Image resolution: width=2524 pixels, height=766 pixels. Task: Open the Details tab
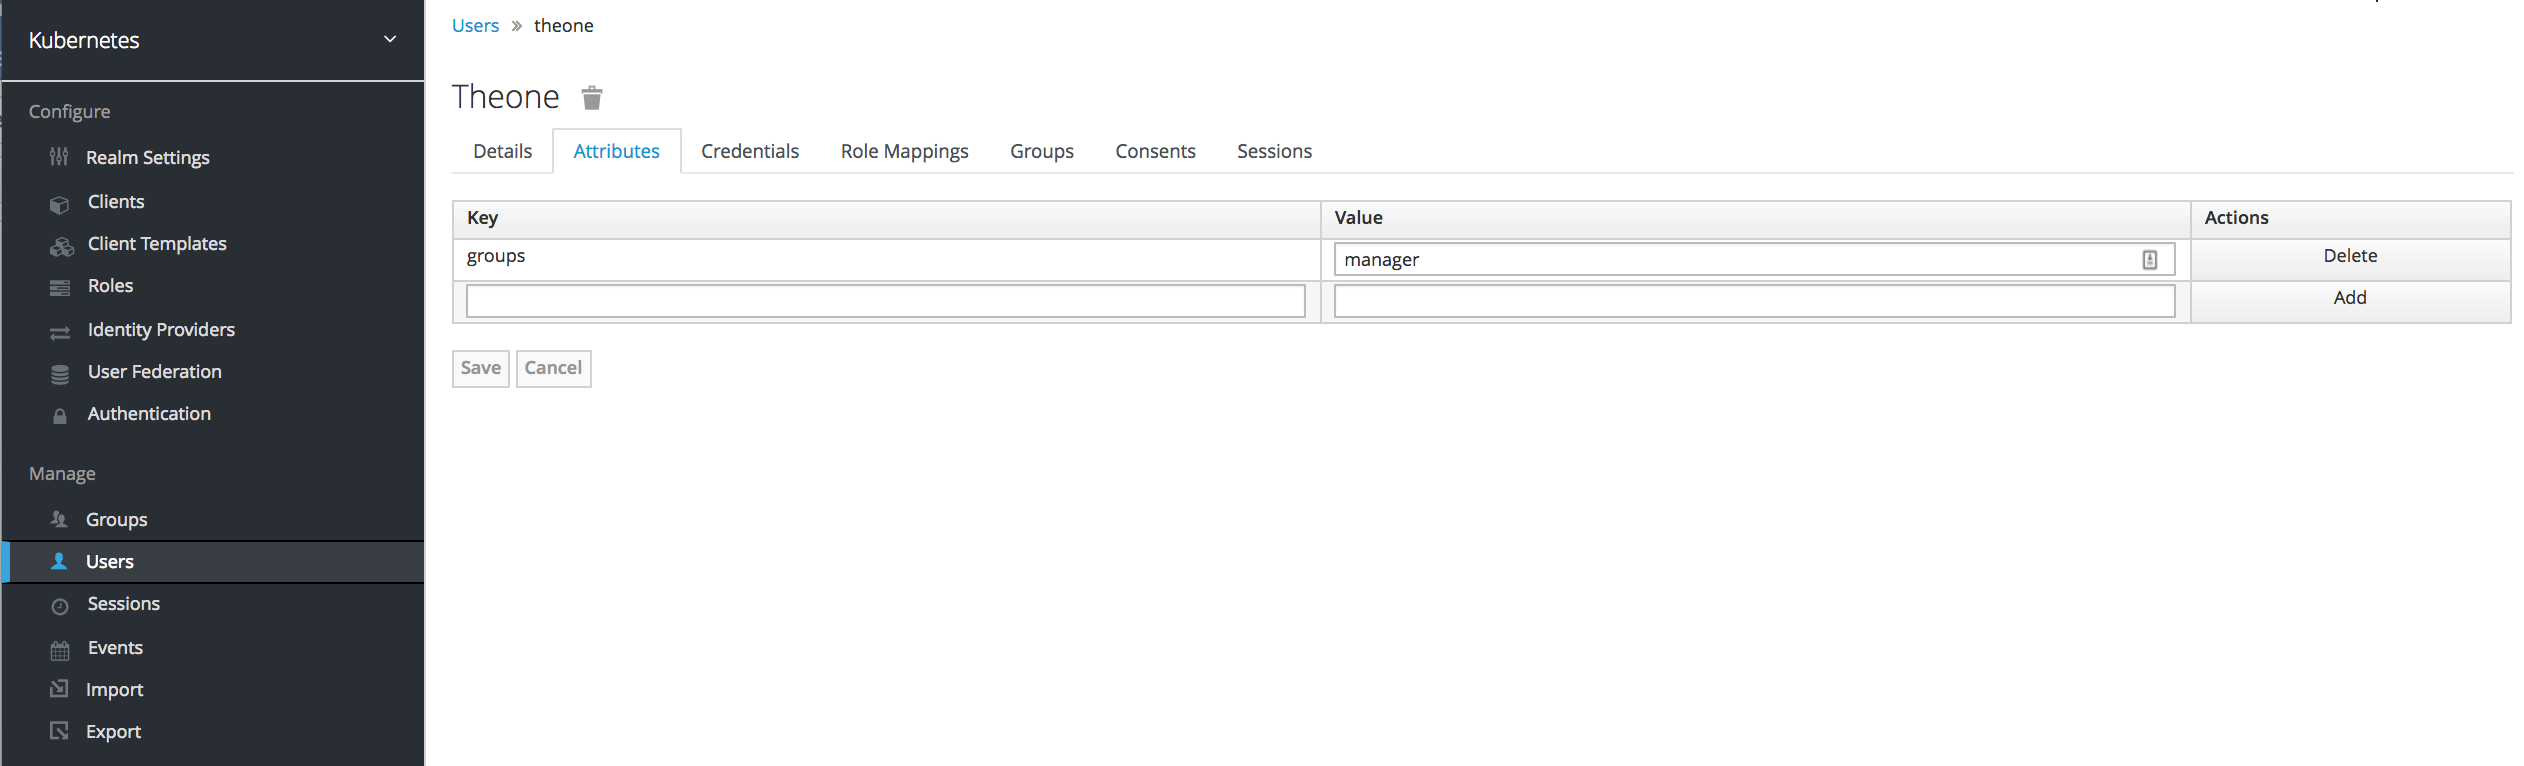pos(502,151)
